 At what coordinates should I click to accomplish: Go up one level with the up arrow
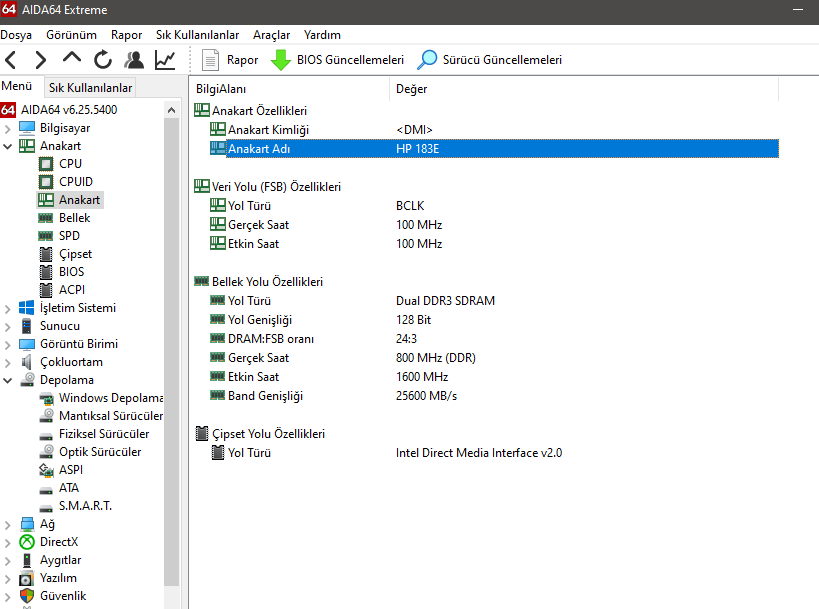(72, 57)
